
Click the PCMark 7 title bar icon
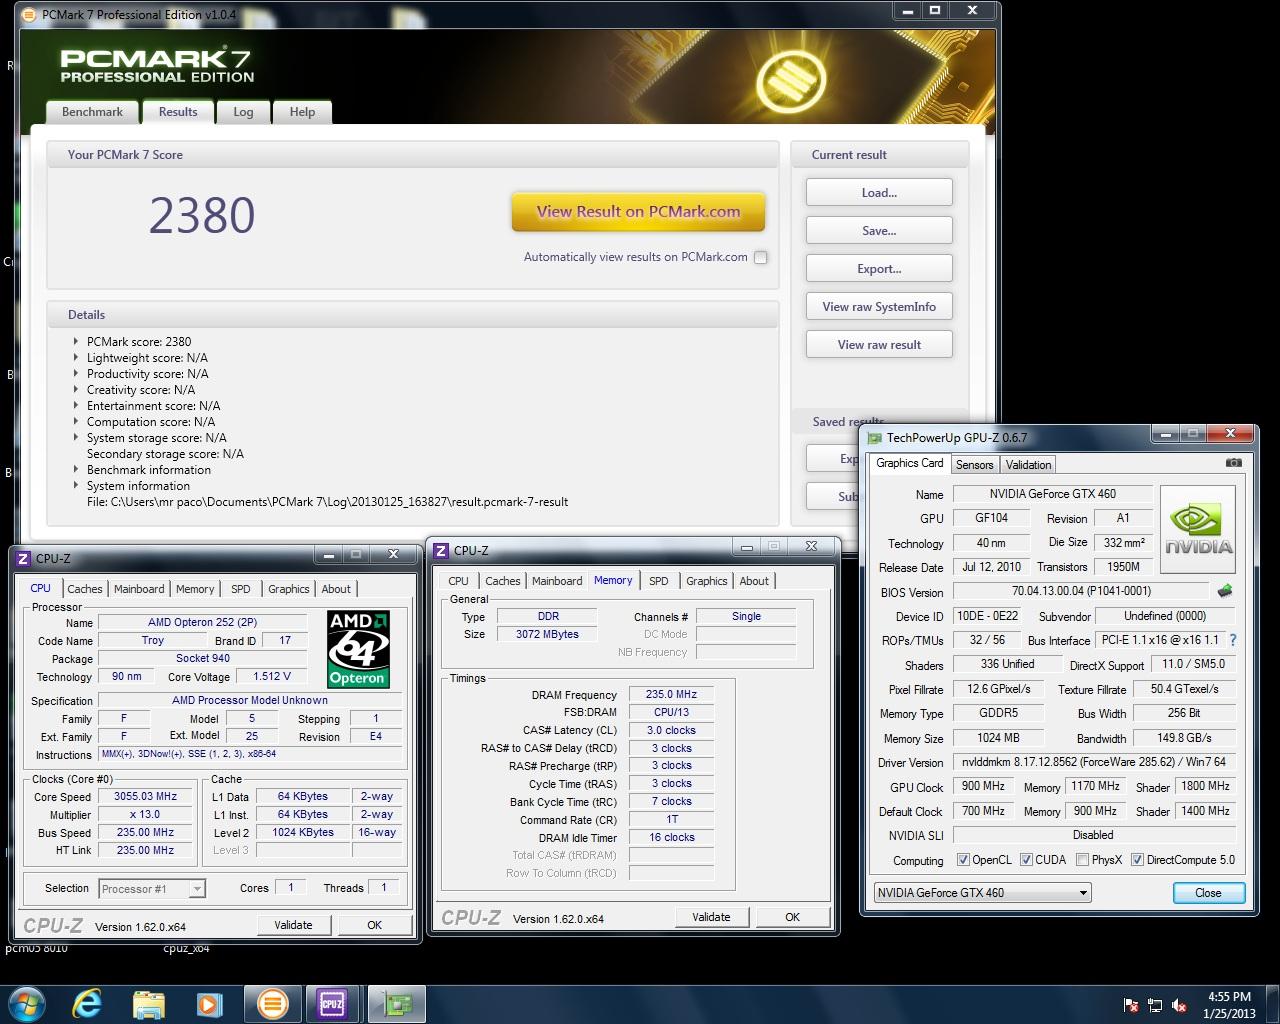(x=29, y=14)
